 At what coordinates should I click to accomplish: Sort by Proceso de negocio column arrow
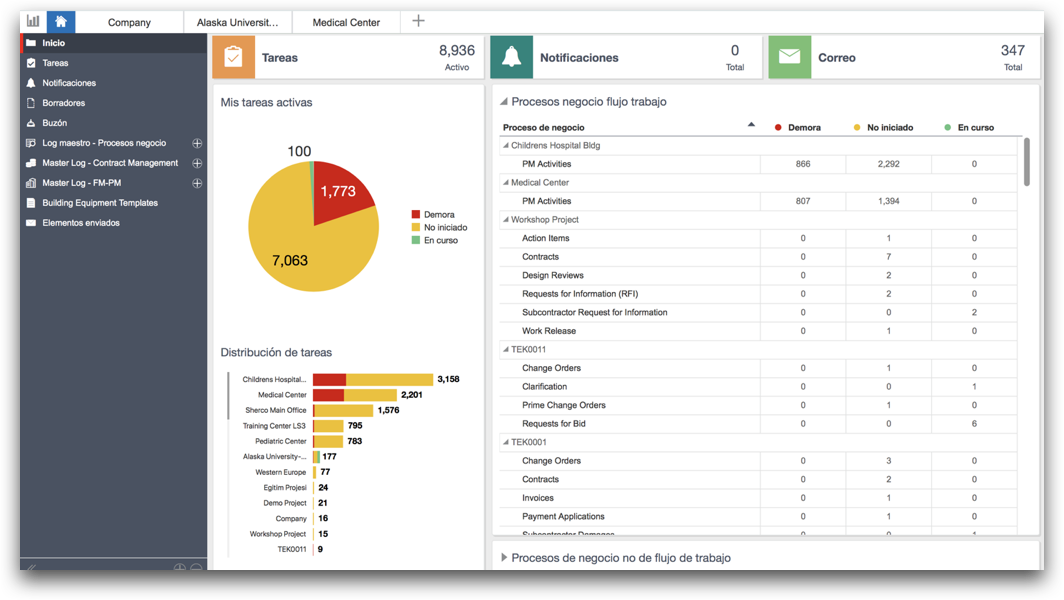tap(751, 125)
